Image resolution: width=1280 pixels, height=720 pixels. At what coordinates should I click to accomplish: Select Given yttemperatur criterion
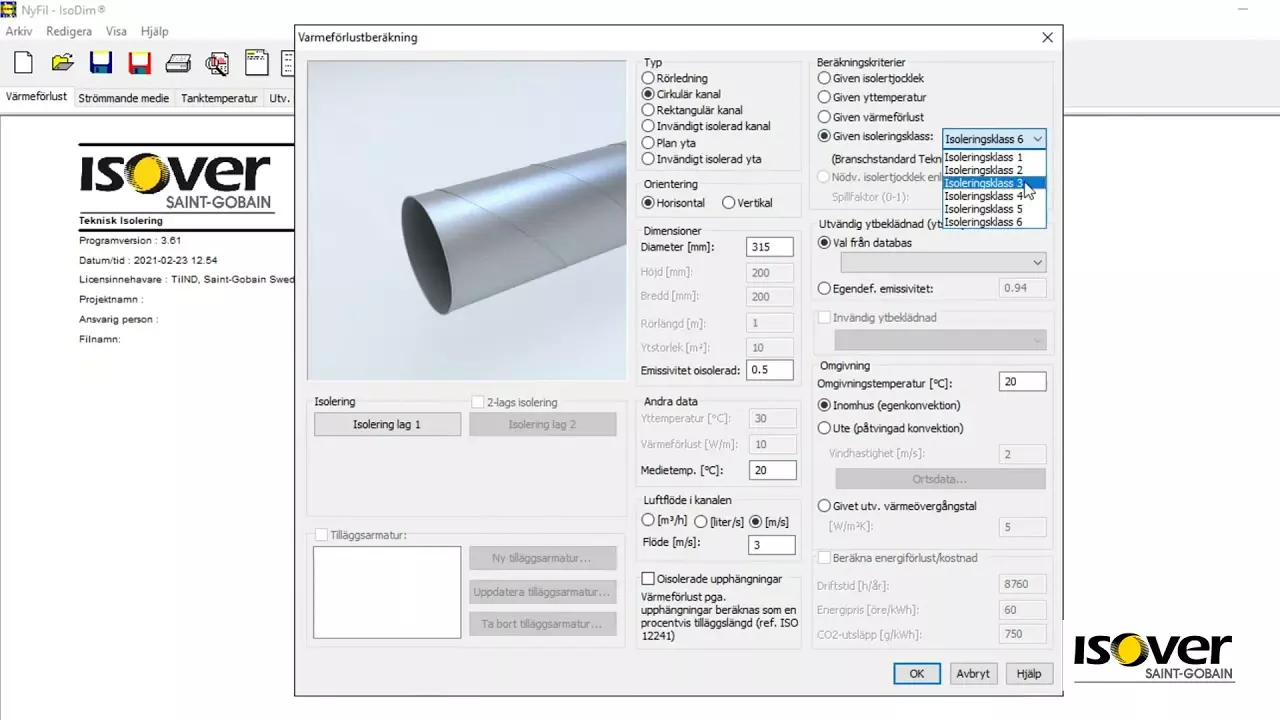coord(872,97)
